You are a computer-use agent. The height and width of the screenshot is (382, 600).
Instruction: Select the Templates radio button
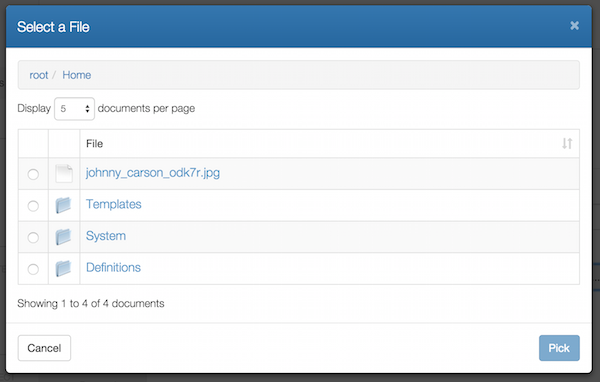[33, 206]
